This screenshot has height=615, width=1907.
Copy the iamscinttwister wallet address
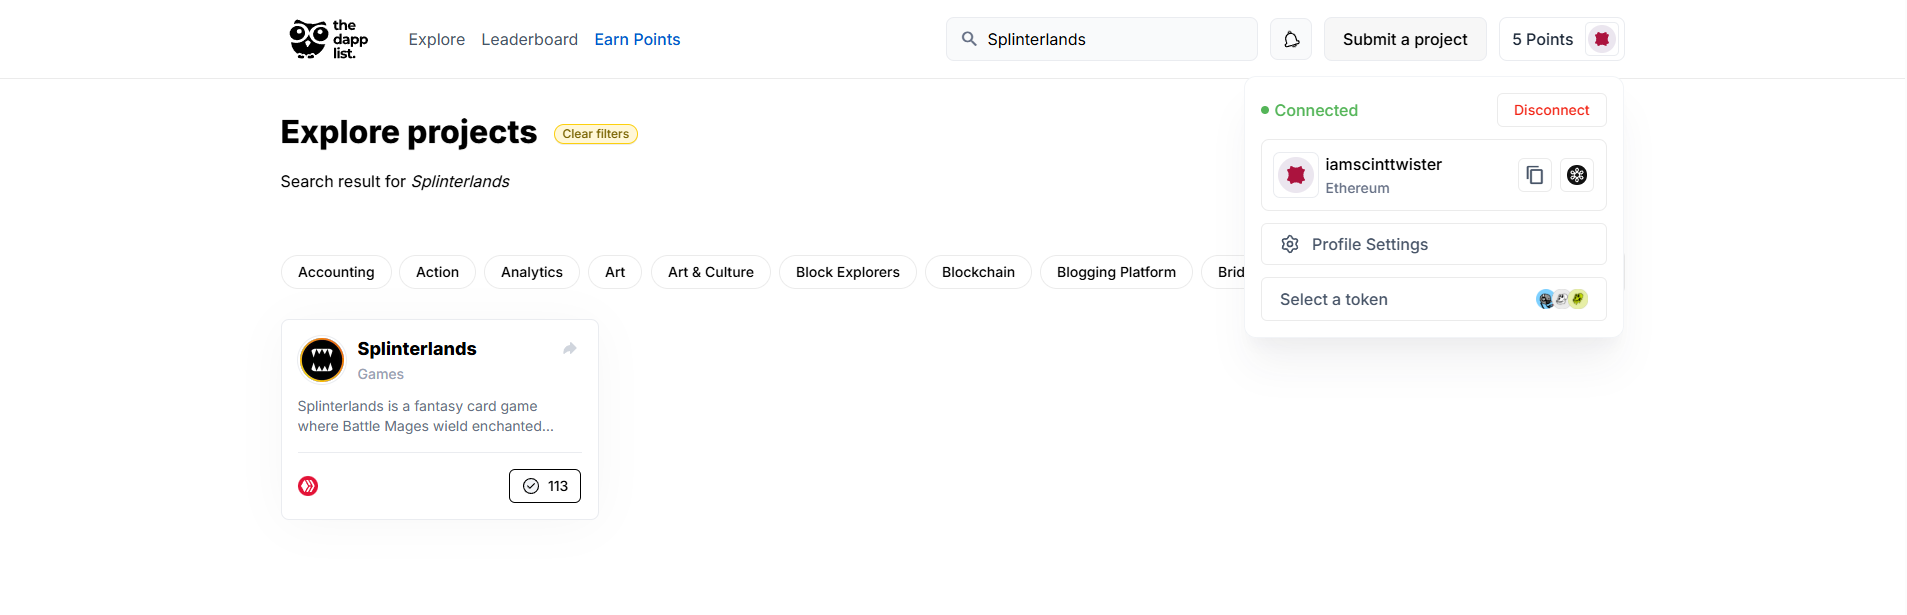1535,175
